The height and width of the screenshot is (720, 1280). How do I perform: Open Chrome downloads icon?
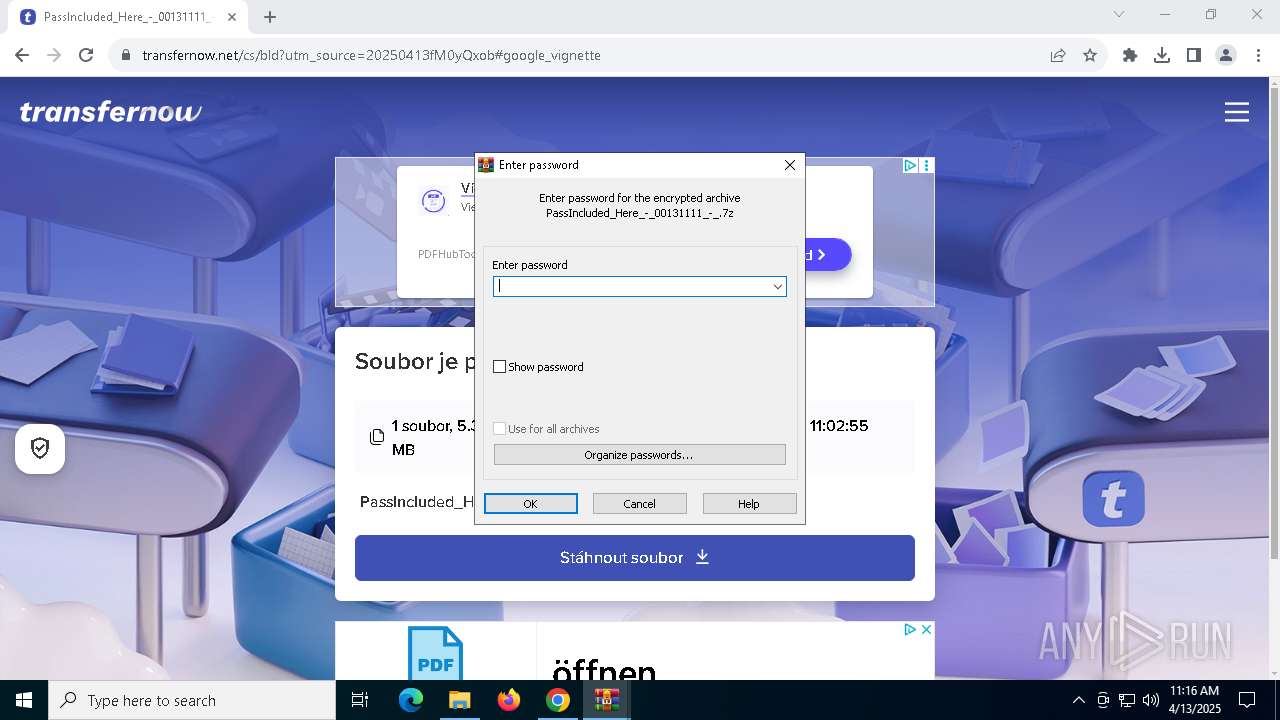click(1162, 56)
